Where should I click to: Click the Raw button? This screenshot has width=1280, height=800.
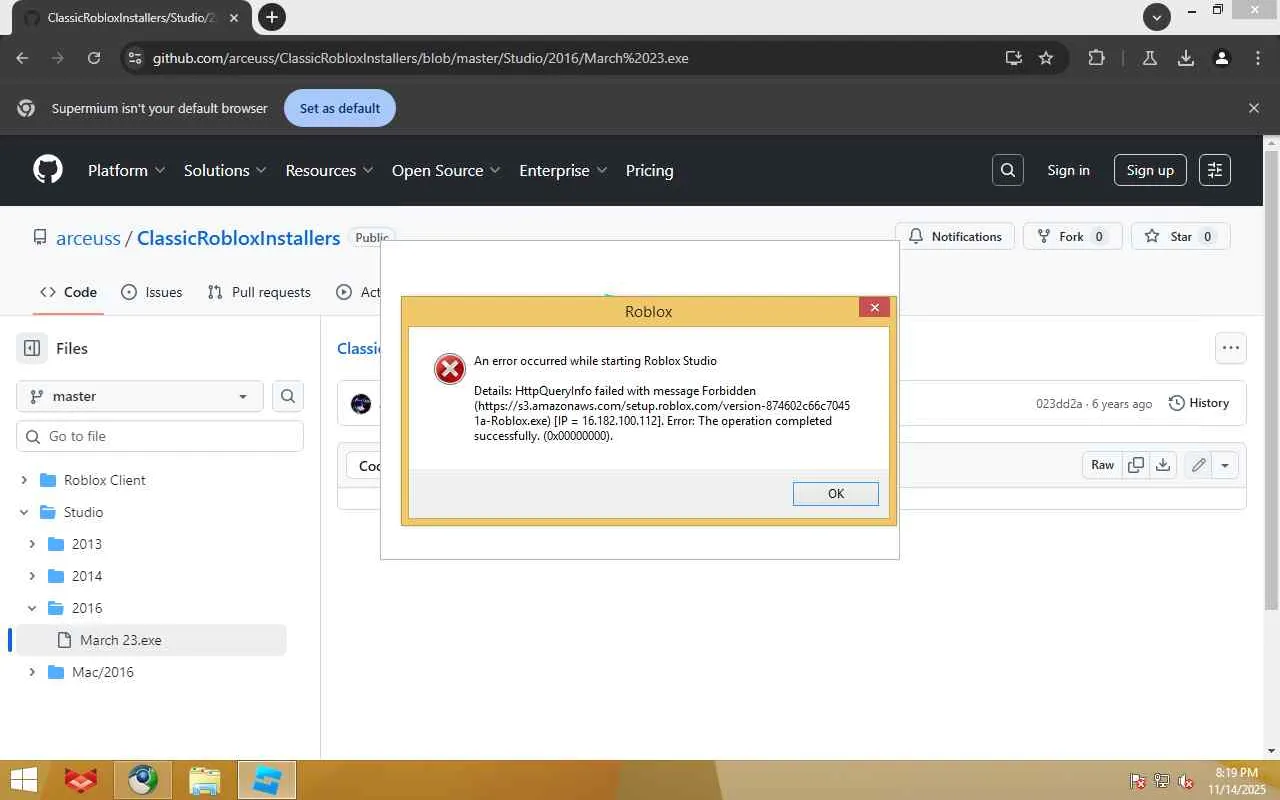pyautogui.click(x=1102, y=465)
